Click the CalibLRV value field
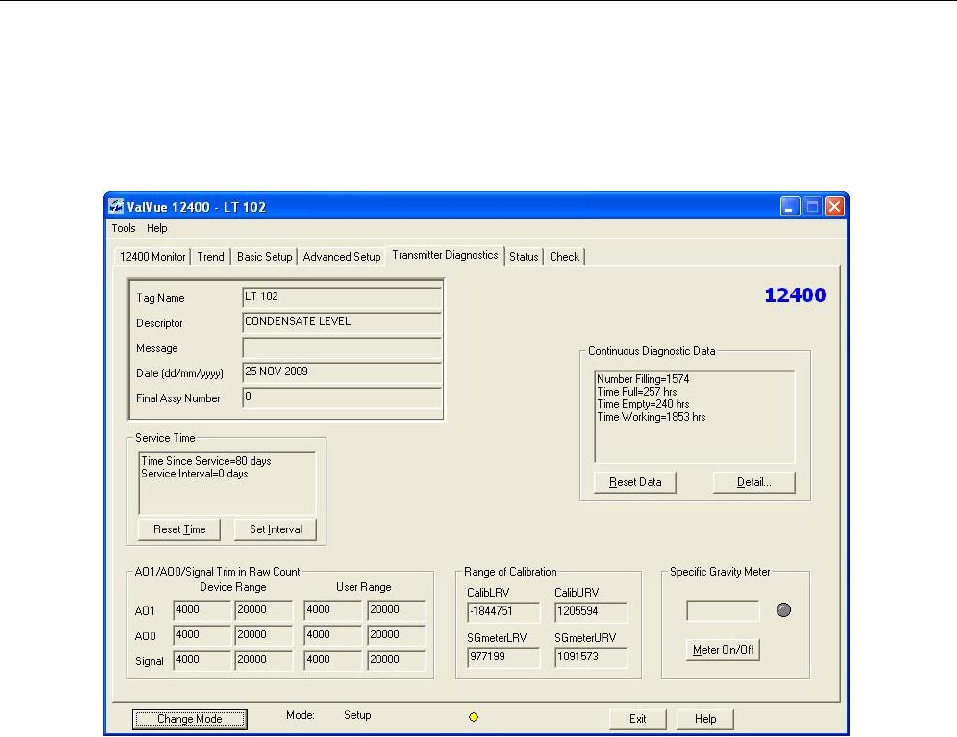Screen dimensions: 957x737 click(x=504, y=611)
